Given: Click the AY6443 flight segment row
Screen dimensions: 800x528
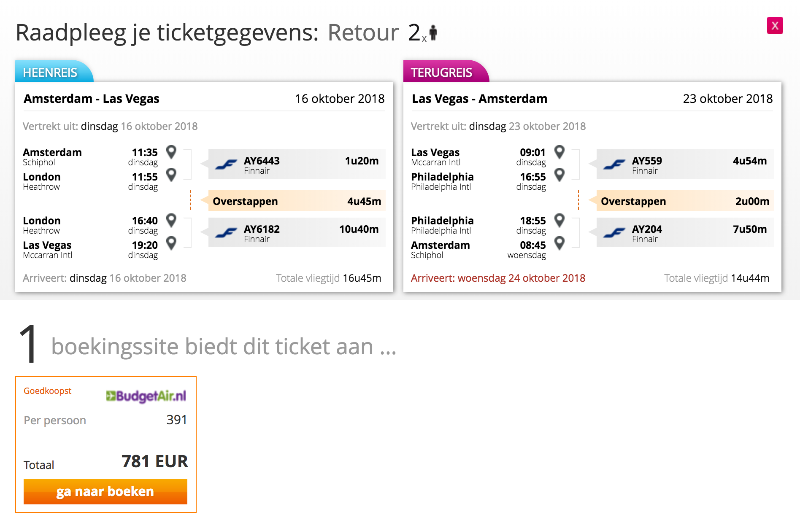Looking at the screenshot, I should [x=296, y=164].
